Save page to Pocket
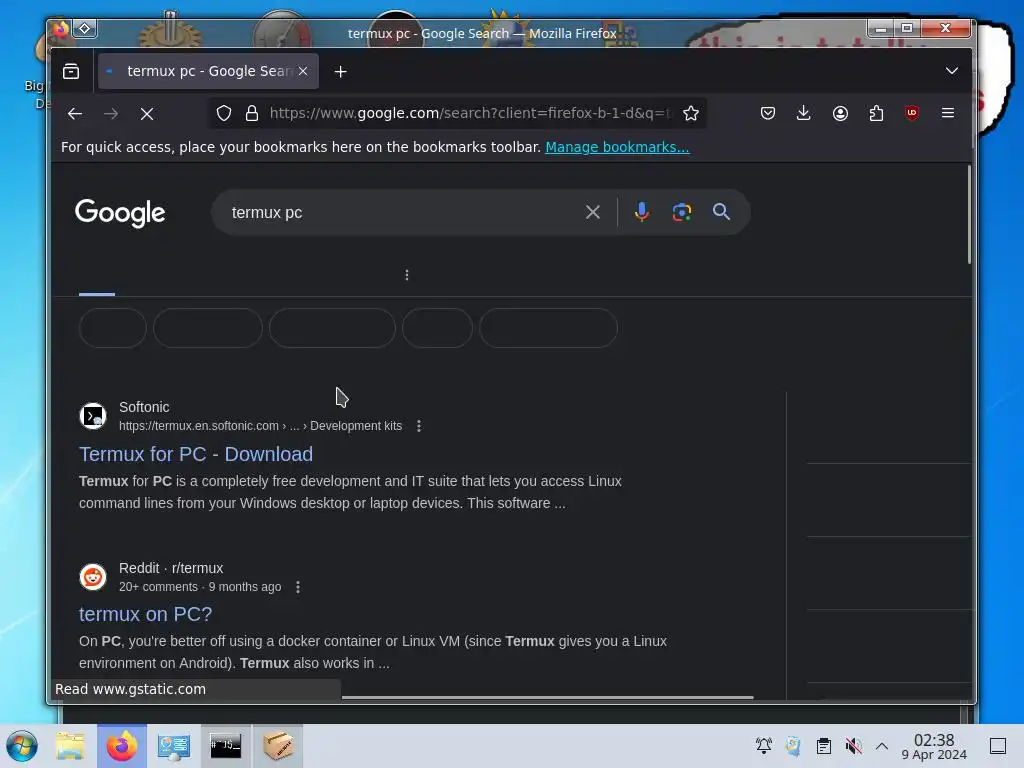 (x=768, y=114)
